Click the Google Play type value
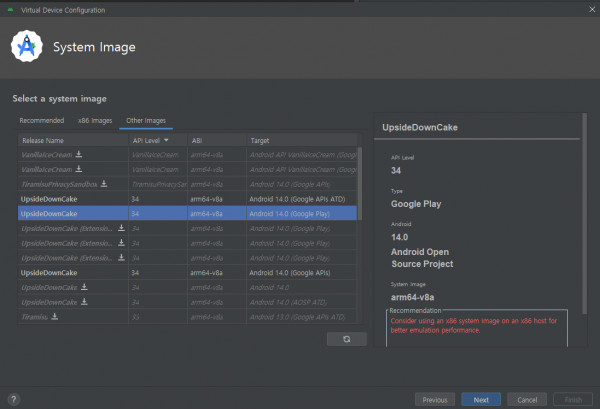This screenshot has height=409, width=600. (x=416, y=204)
